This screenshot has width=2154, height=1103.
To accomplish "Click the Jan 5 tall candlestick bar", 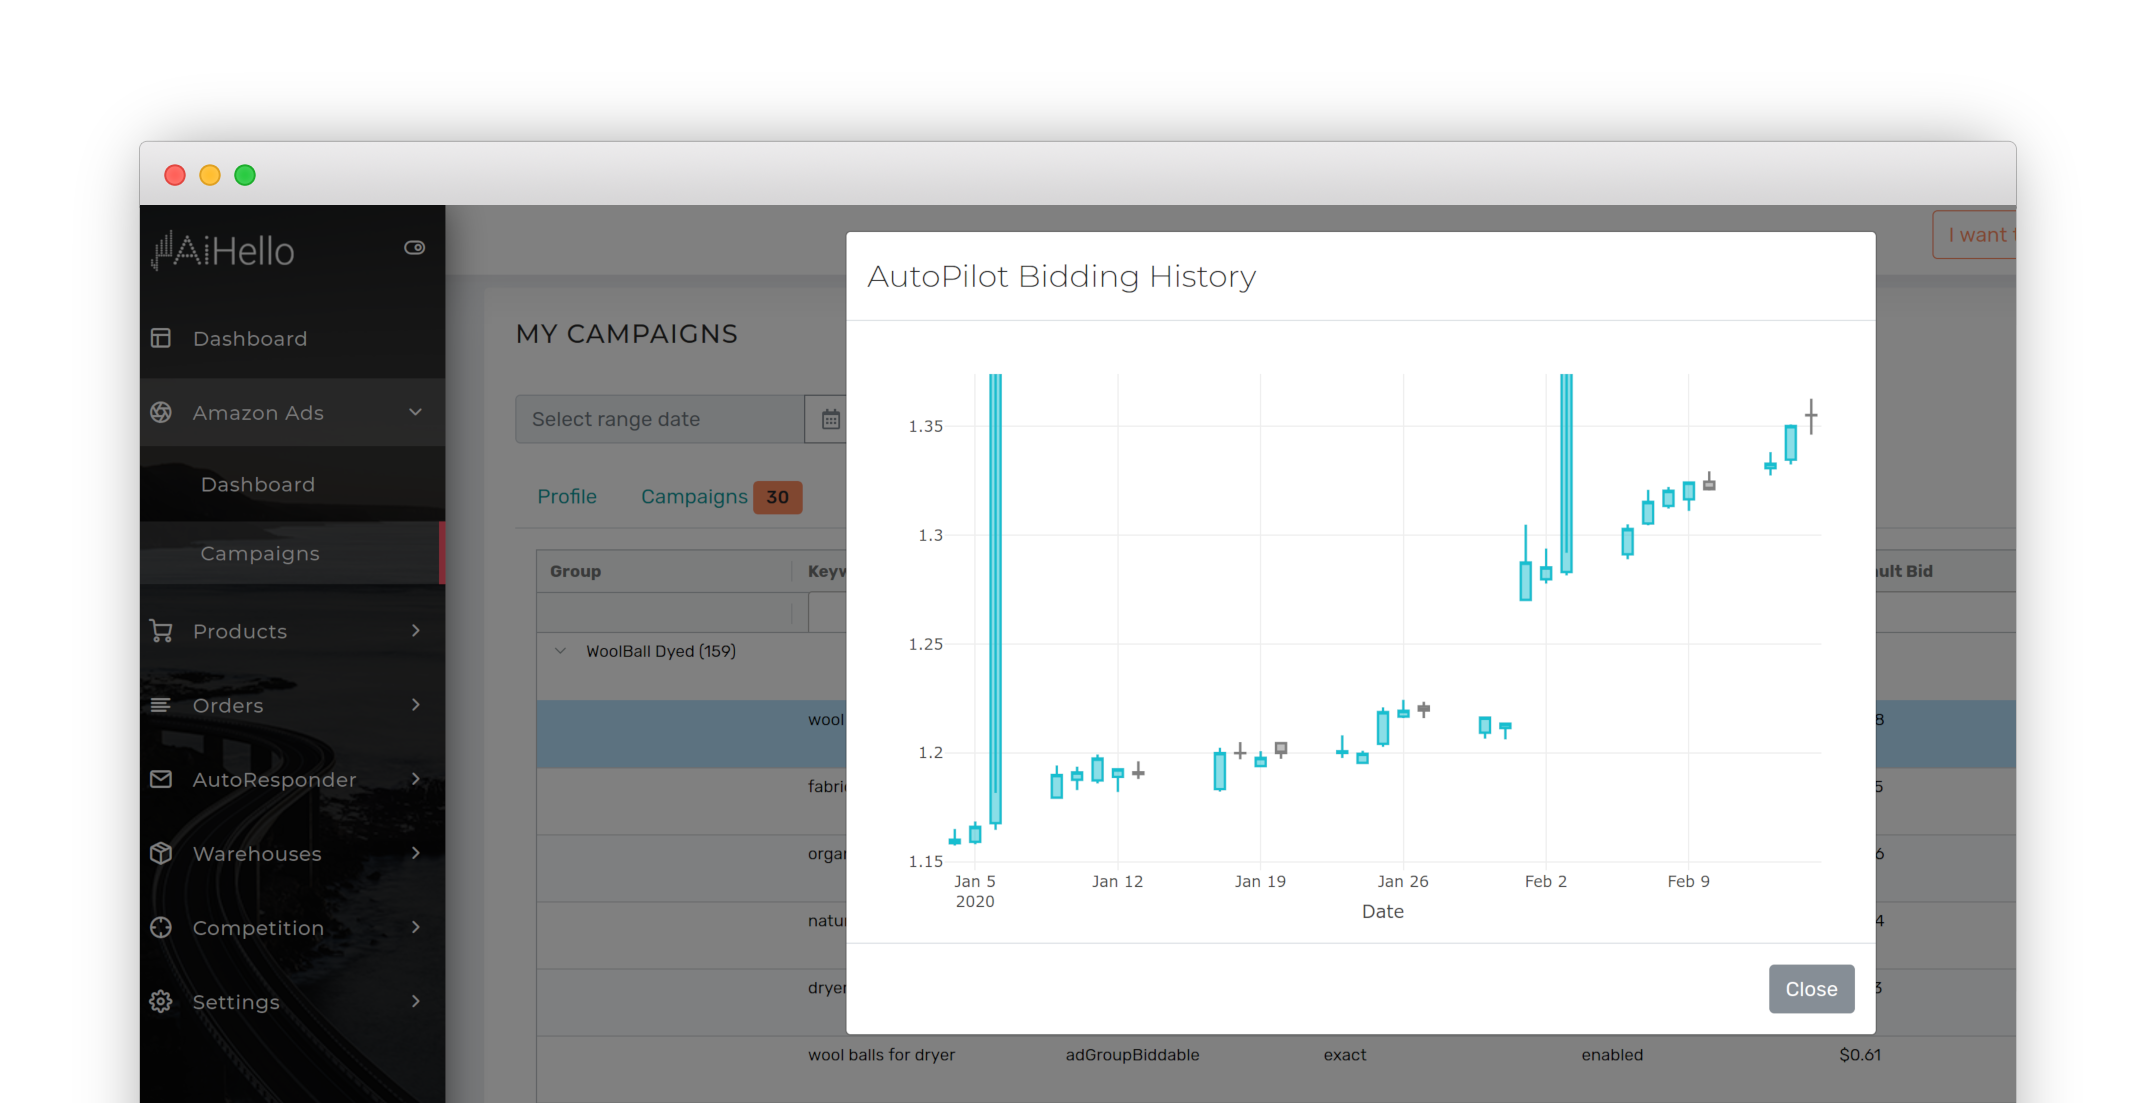I will 995,600.
